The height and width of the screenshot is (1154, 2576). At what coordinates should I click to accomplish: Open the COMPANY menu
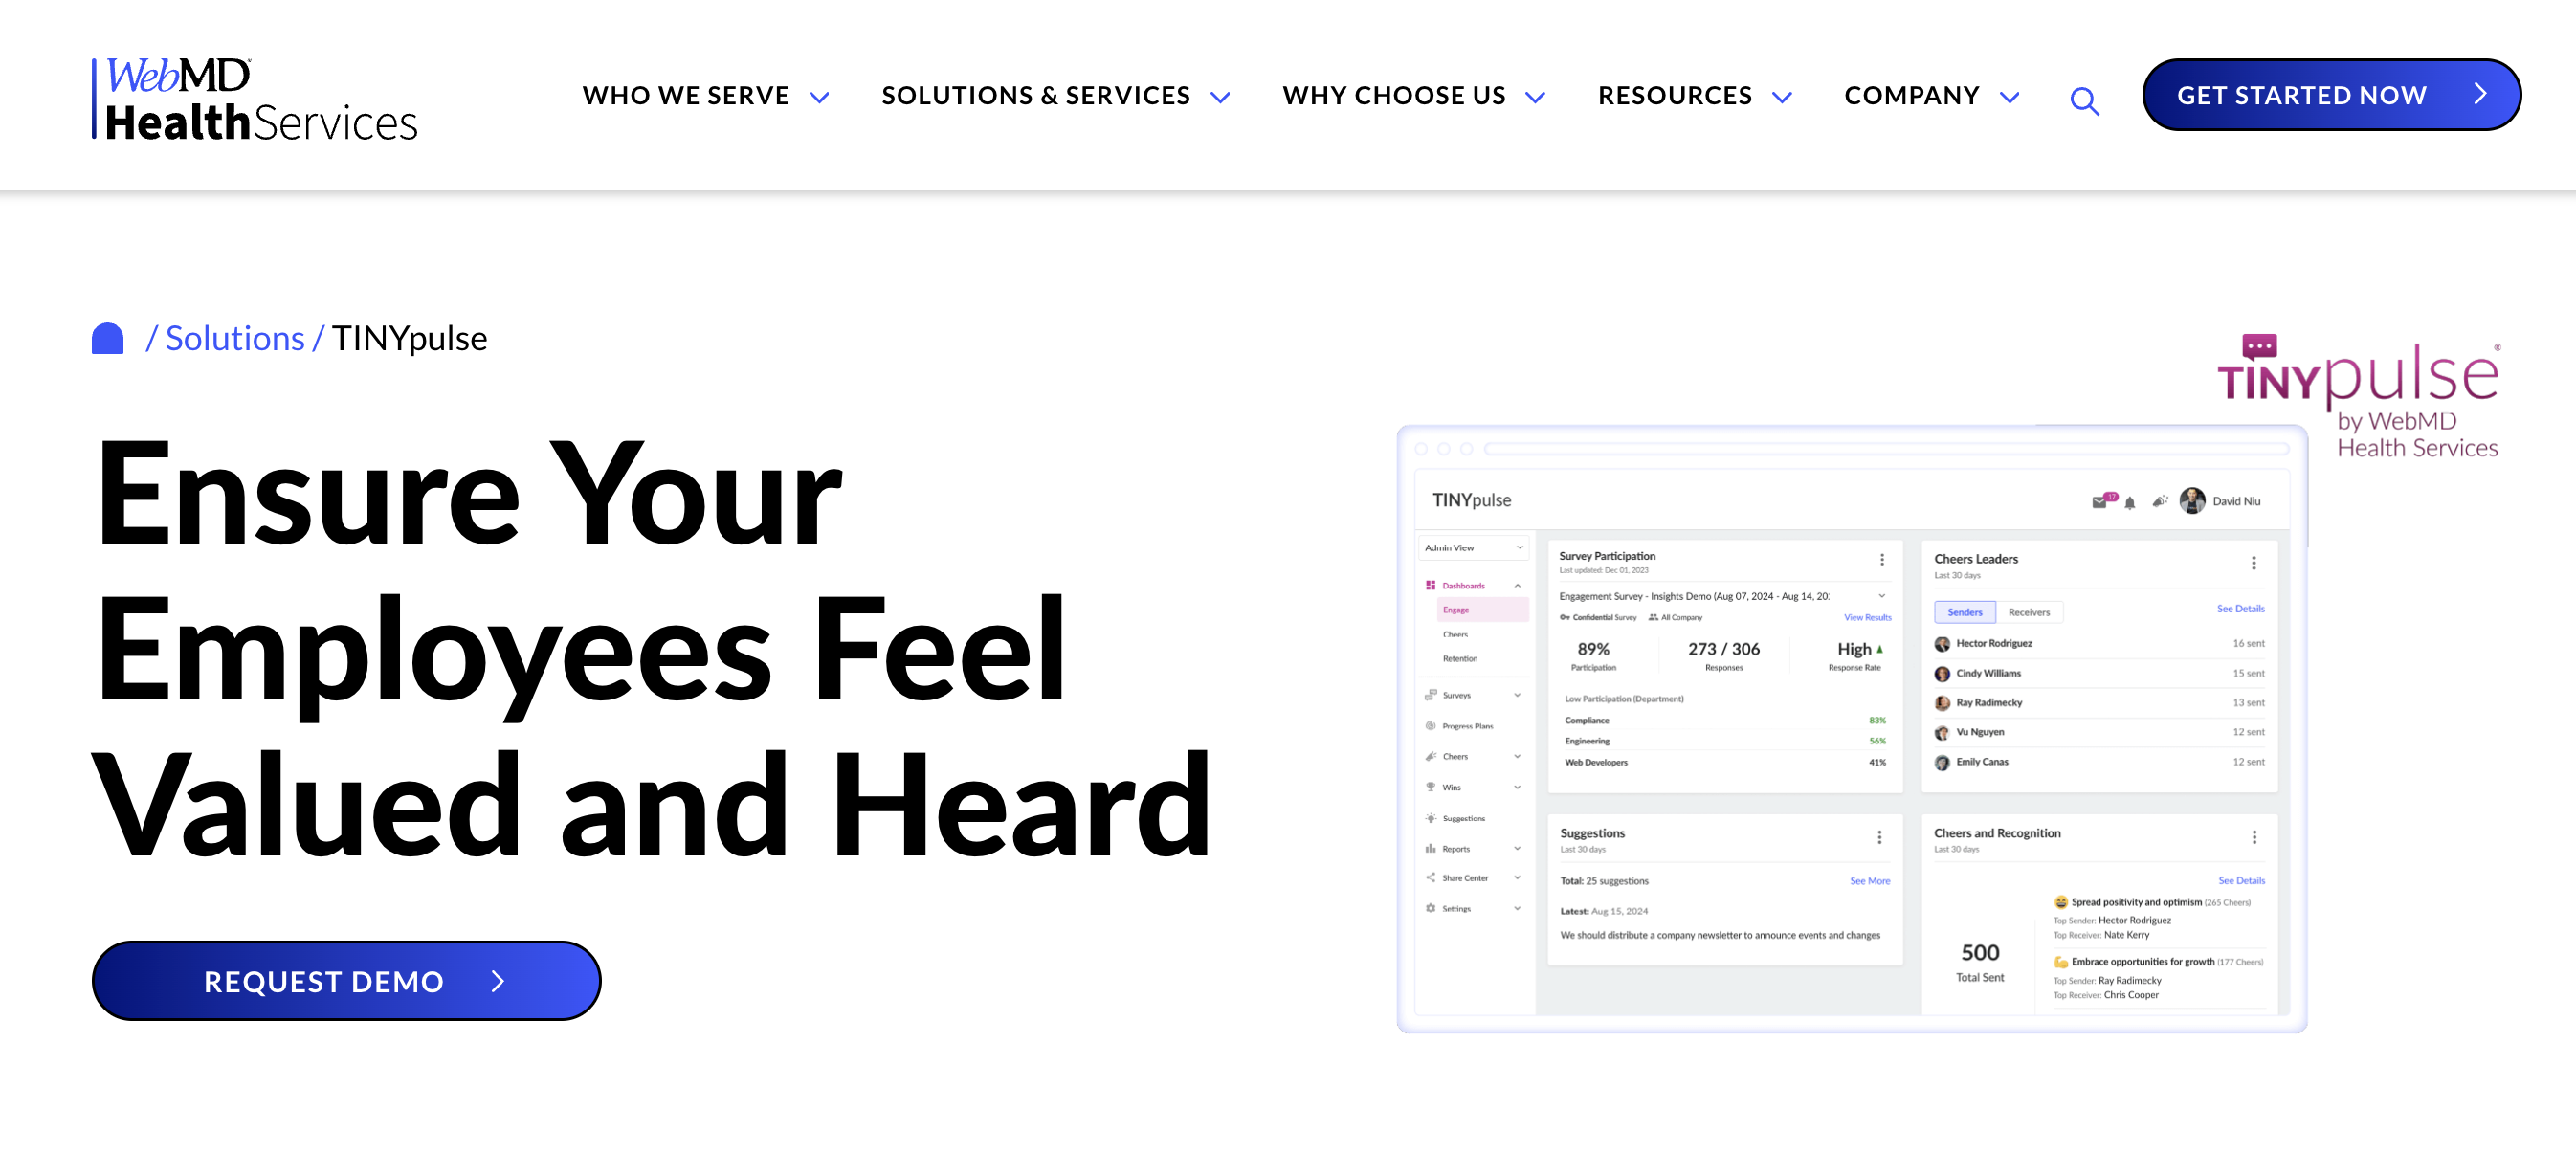click(x=1911, y=95)
